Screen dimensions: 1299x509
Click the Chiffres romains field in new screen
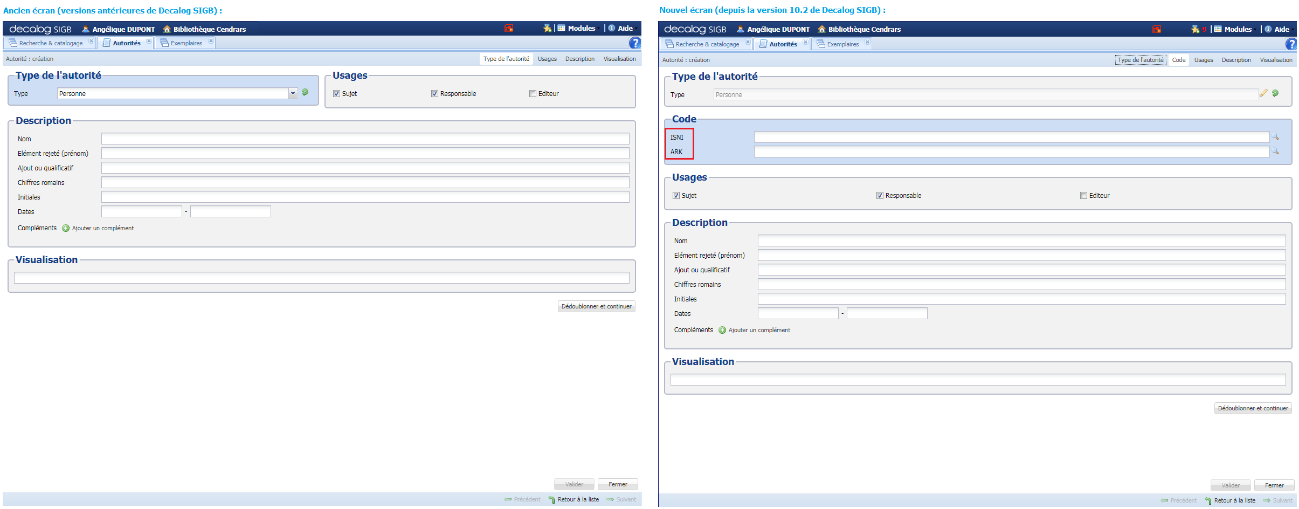point(1022,284)
